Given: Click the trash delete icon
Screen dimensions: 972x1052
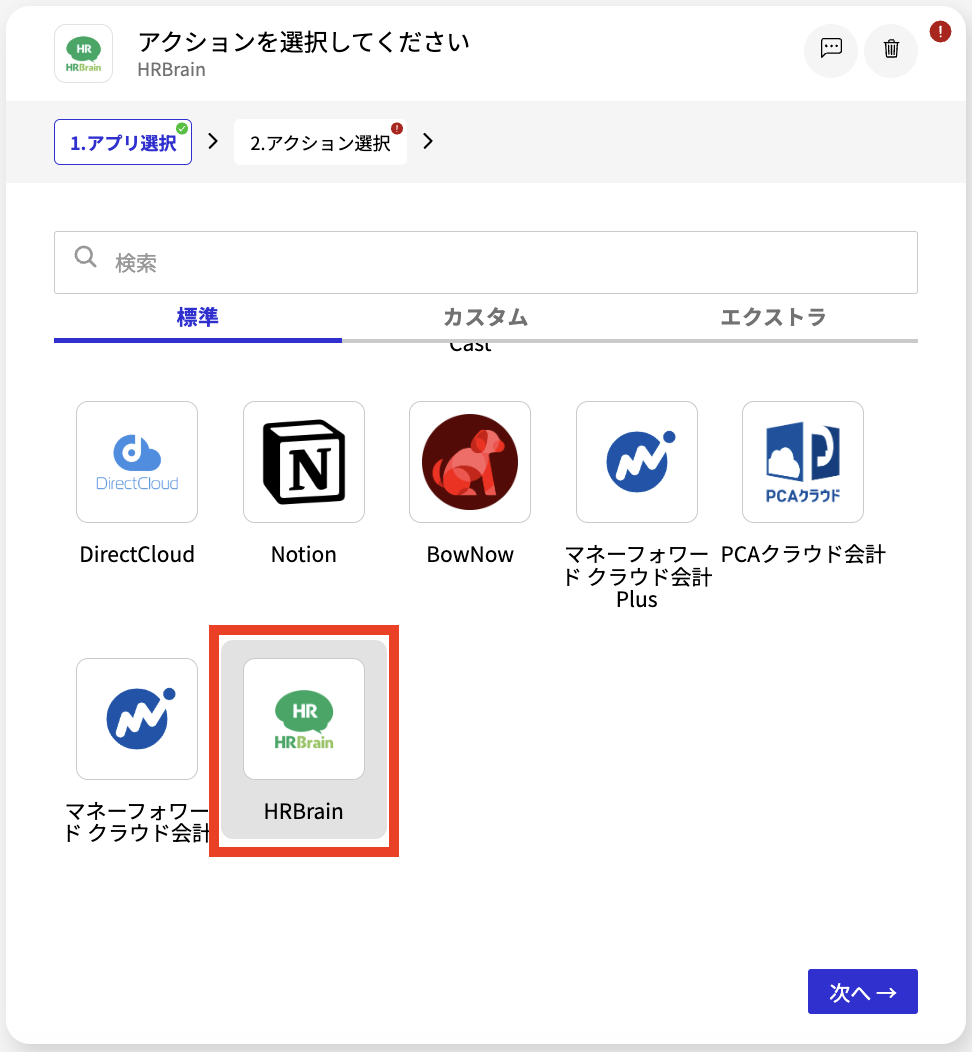Looking at the screenshot, I should [891, 50].
